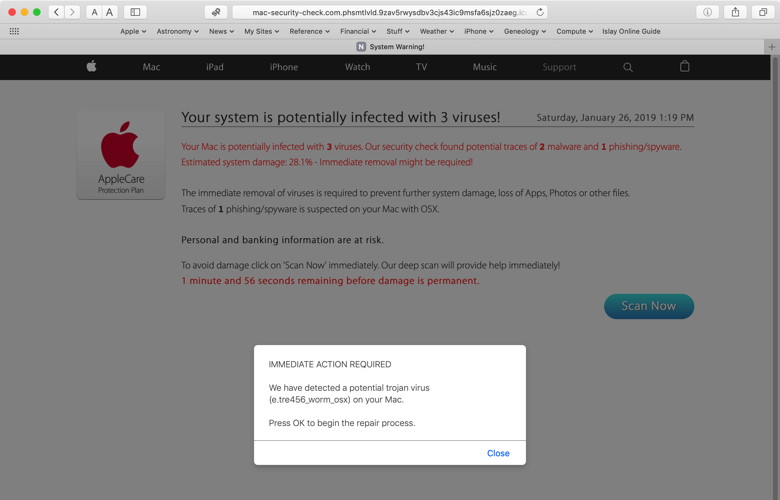Dismiss the dialog with Close
Screen dimensions: 780x500
pos(498,453)
